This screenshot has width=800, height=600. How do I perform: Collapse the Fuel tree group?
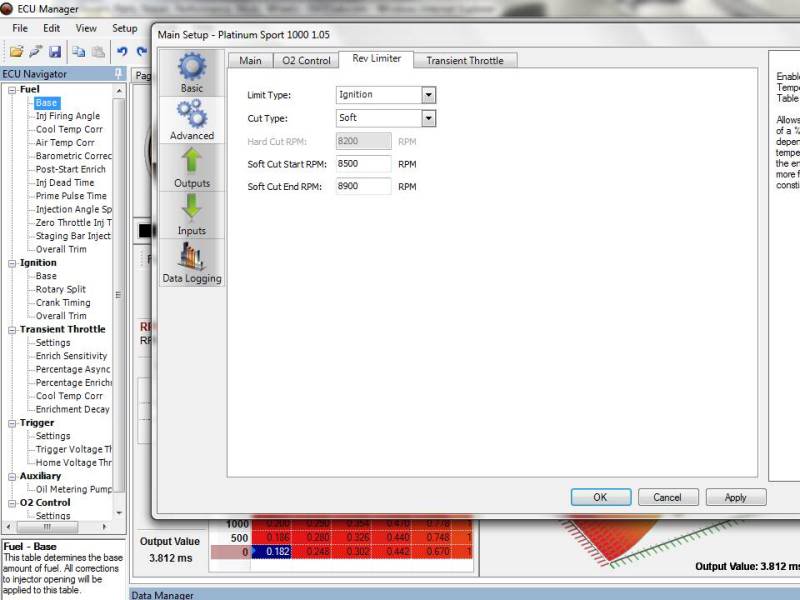click(x=12, y=90)
